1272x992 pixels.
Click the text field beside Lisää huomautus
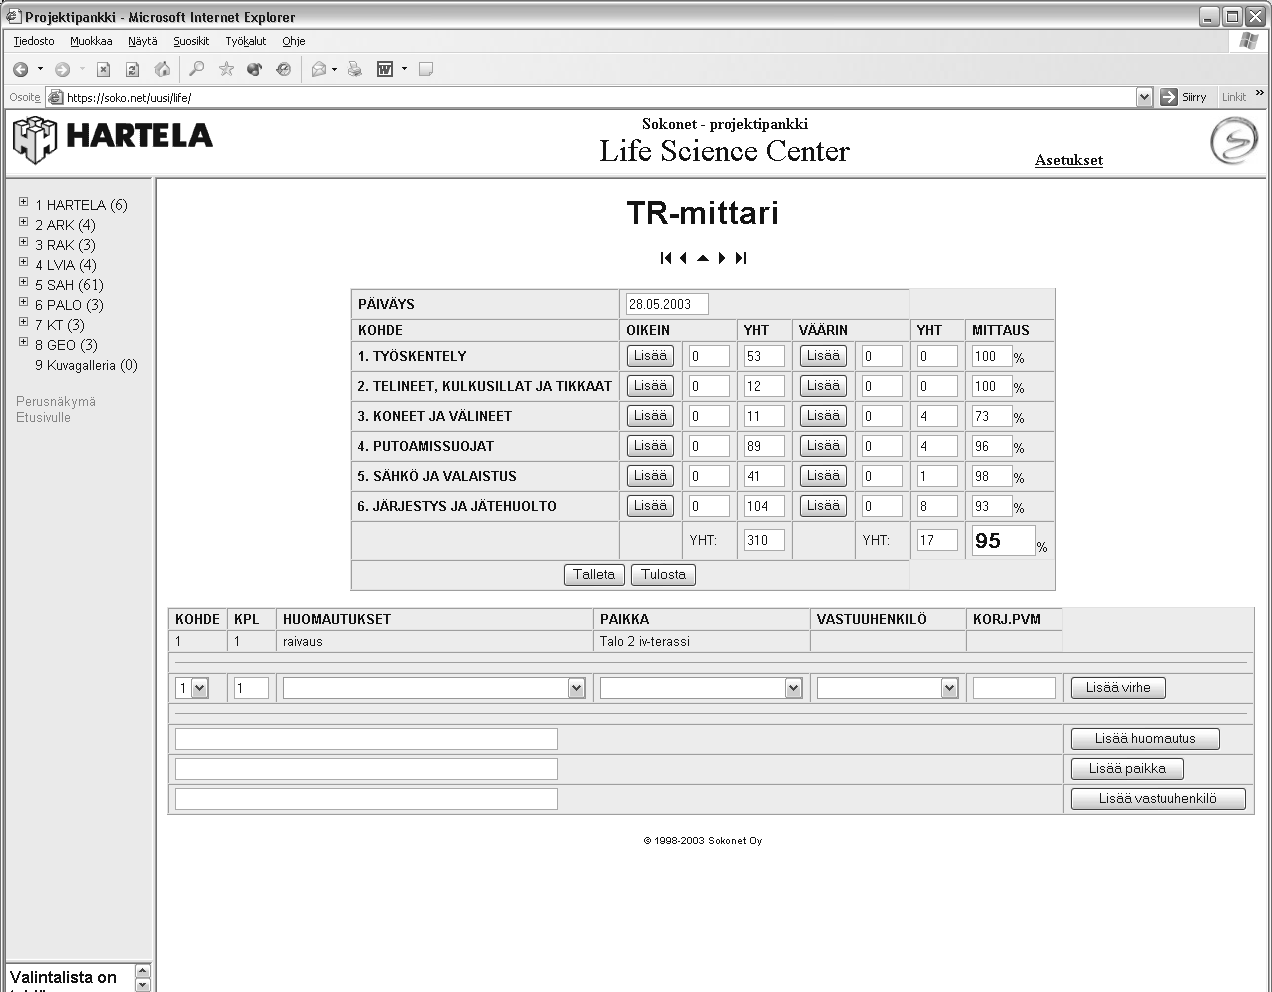coord(366,739)
